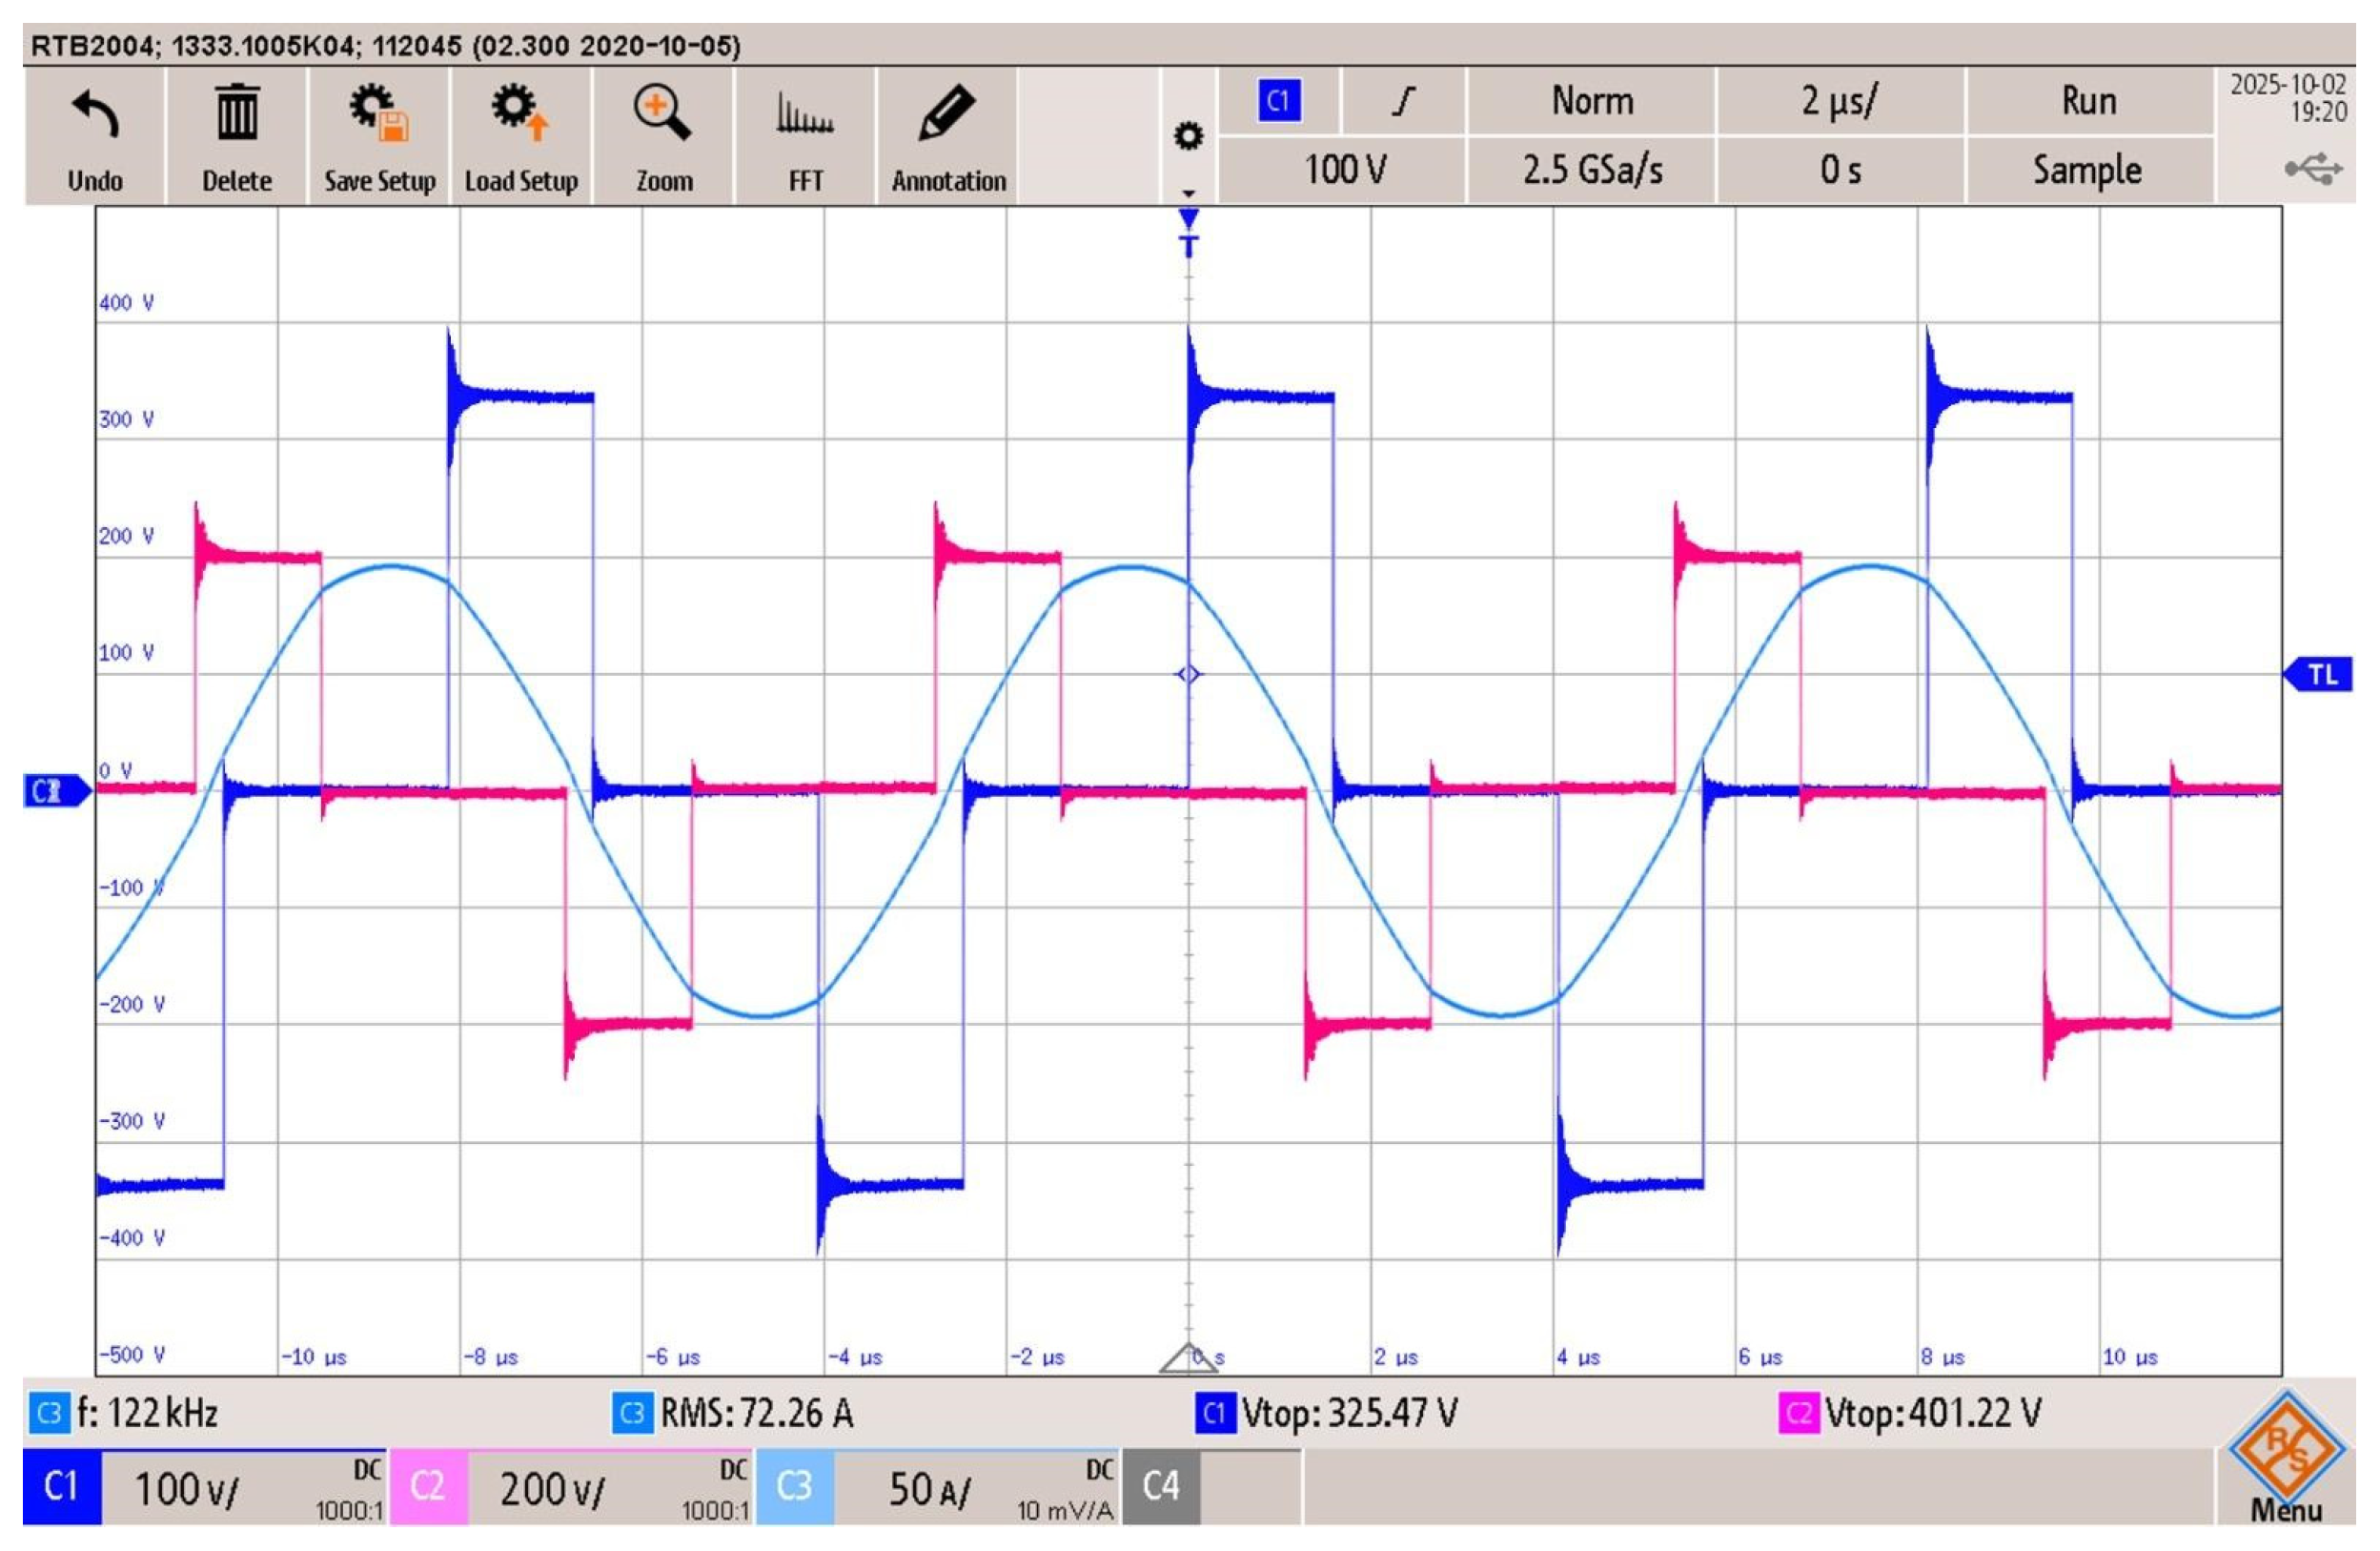
Task: Click the 100 V trigger level field
Action: coord(1344,170)
